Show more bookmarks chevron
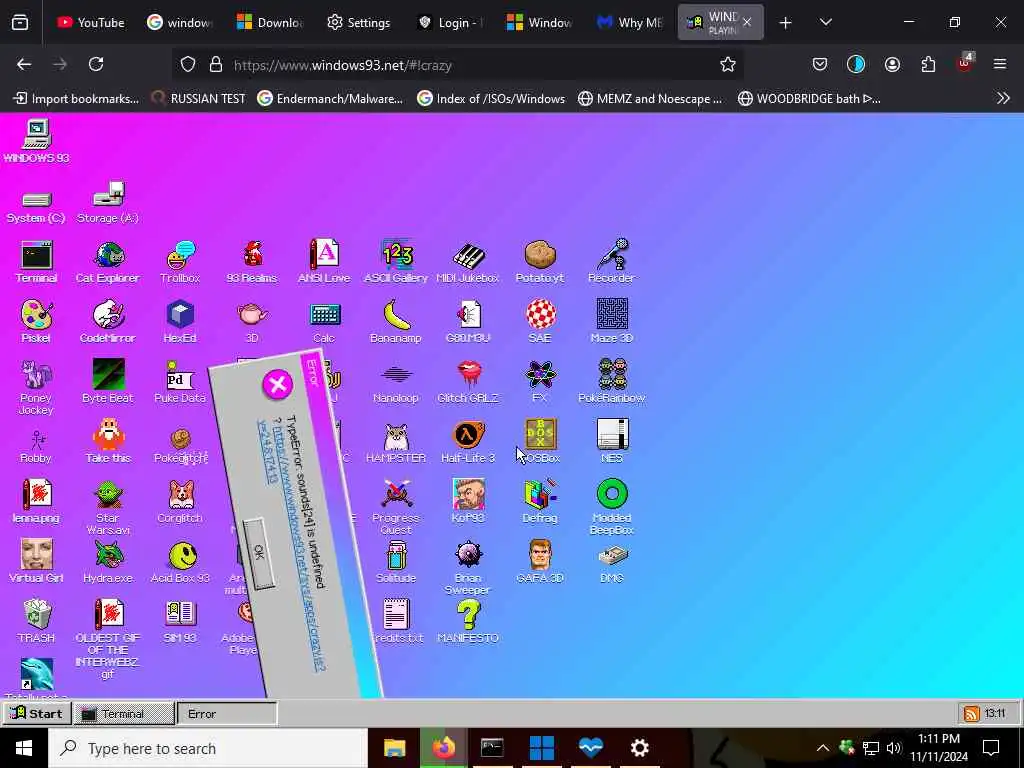 [x=1003, y=99]
